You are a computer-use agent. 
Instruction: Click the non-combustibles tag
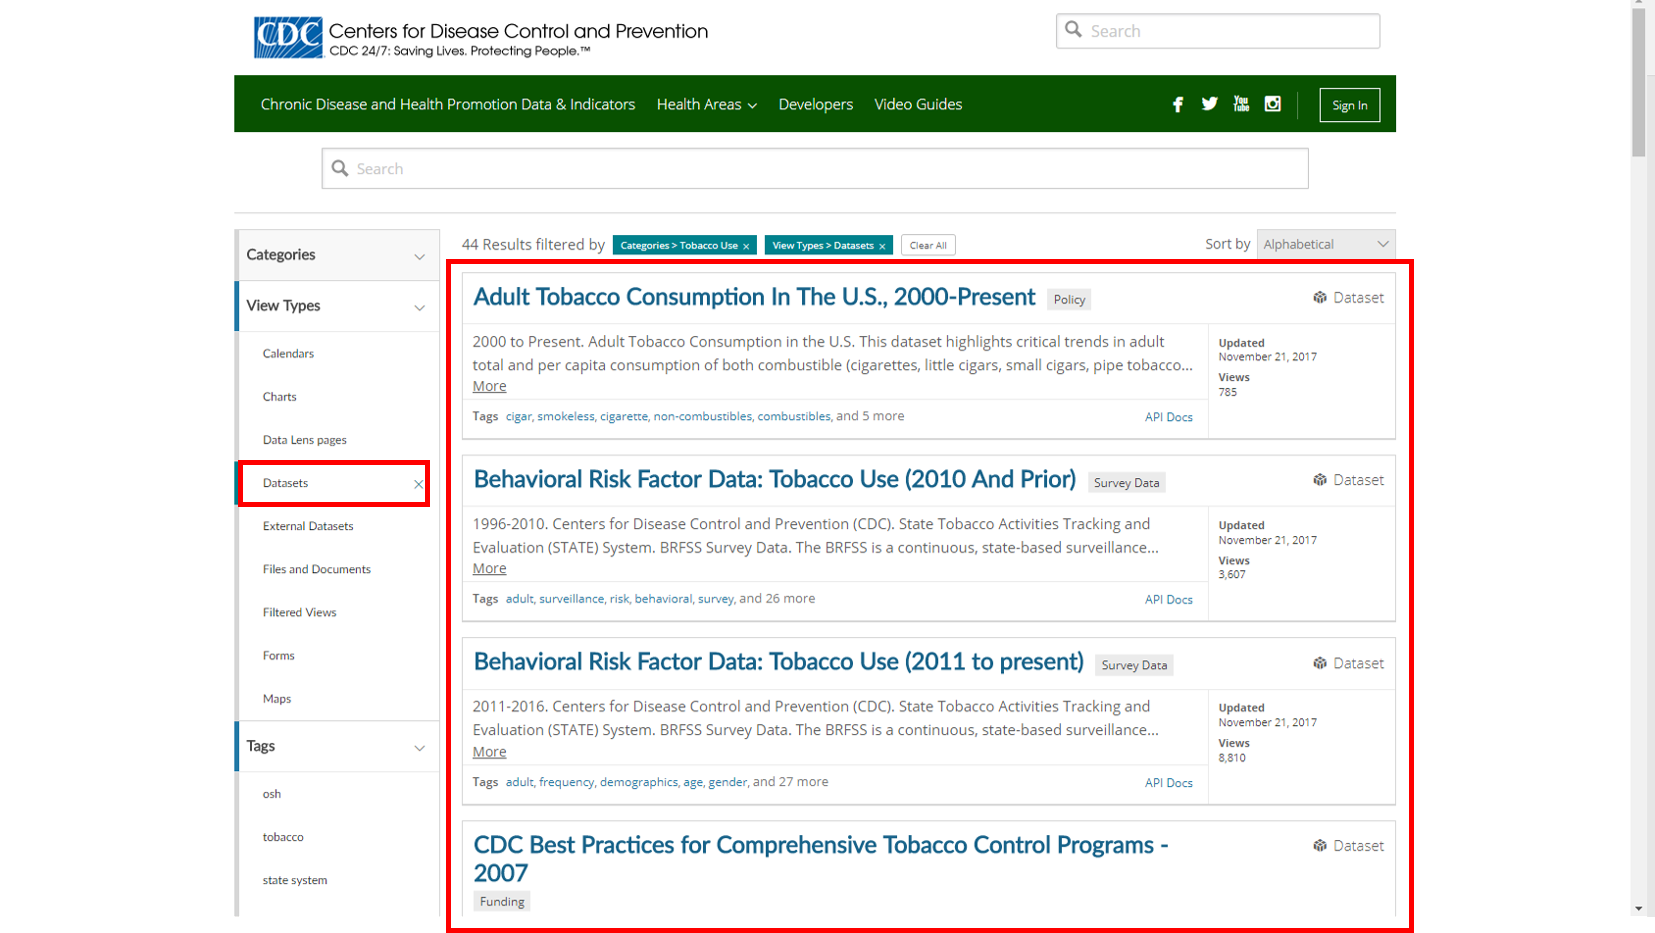click(x=702, y=416)
